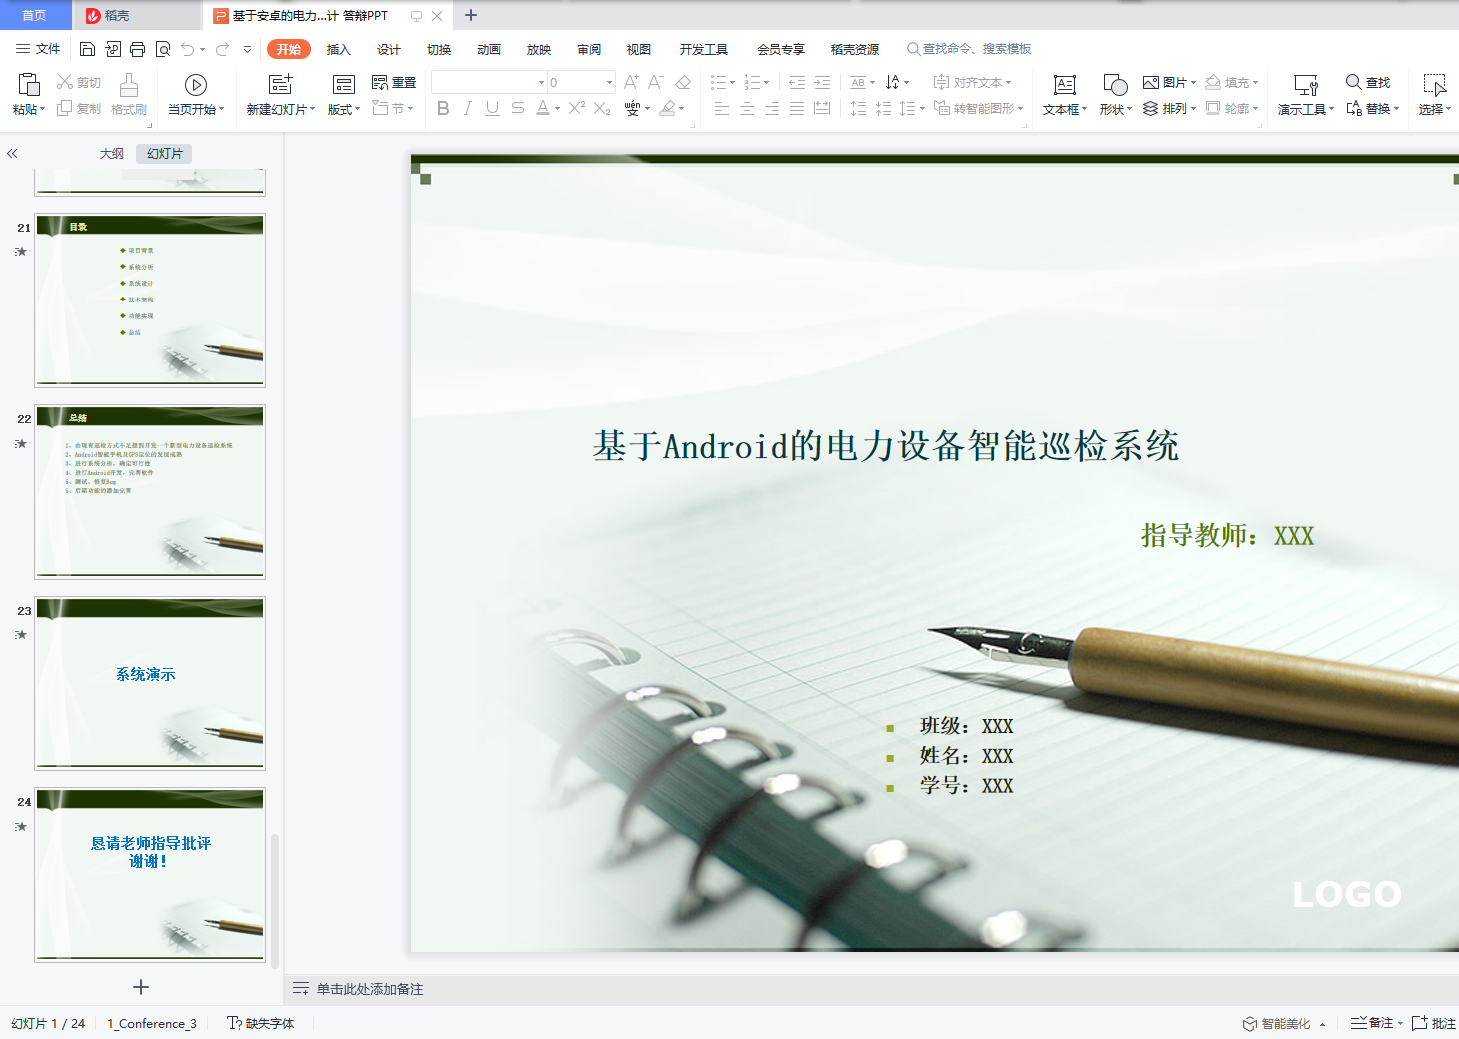This screenshot has width=1459, height=1039.
Task: Open the customize quick access toolbar dropdown
Action: pyautogui.click(x=247, y=49)
